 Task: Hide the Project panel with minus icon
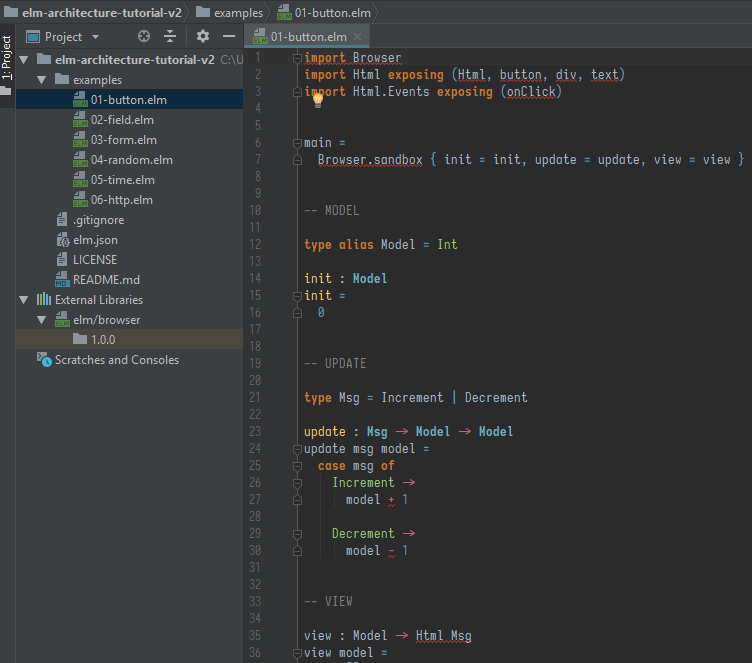229,36
